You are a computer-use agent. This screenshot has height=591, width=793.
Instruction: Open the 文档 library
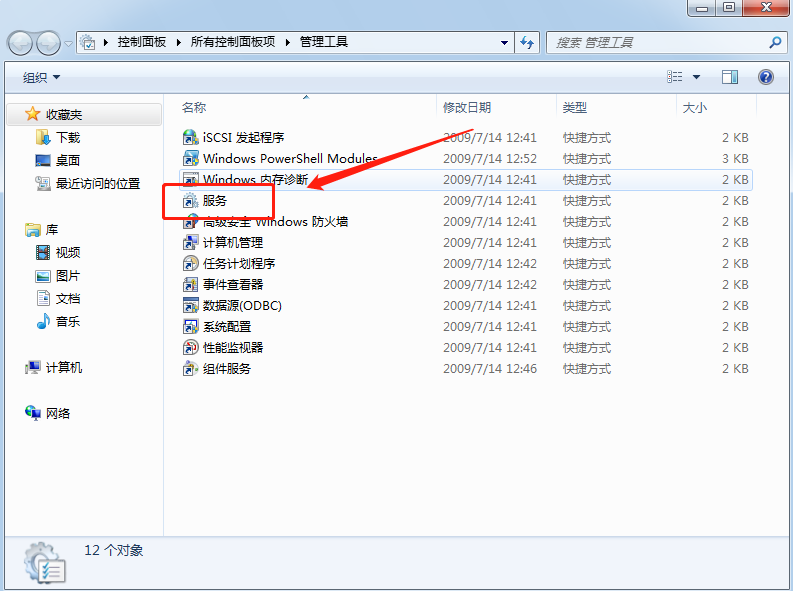pos(68,298)
